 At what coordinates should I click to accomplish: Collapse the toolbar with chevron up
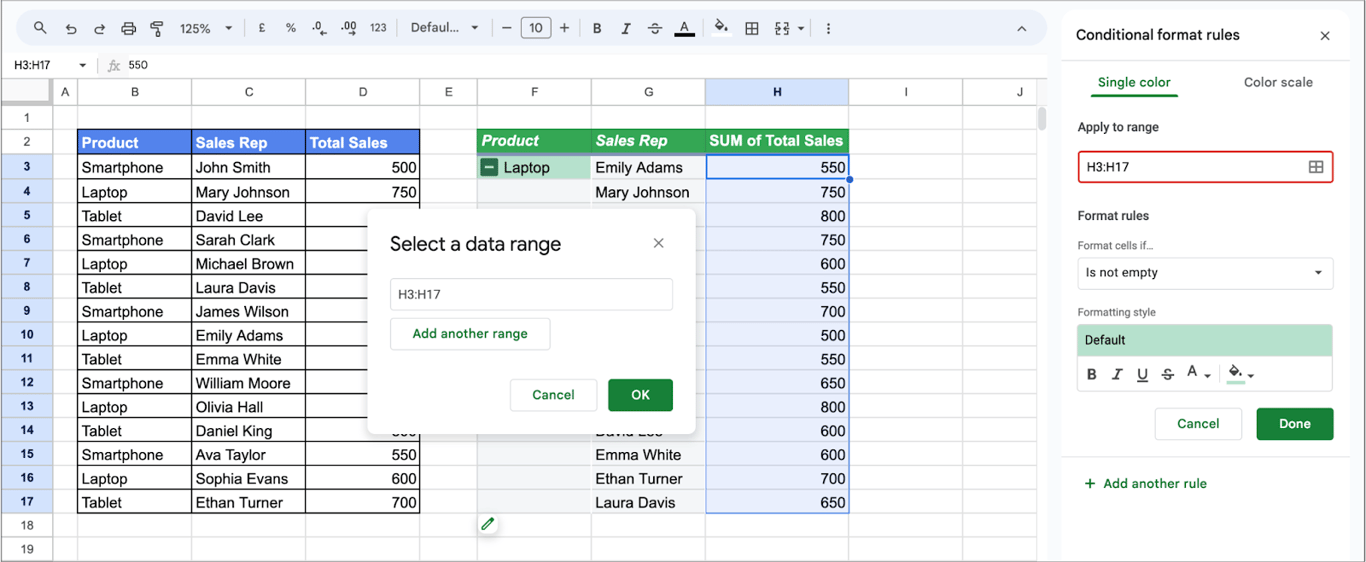pos(1021,28)
